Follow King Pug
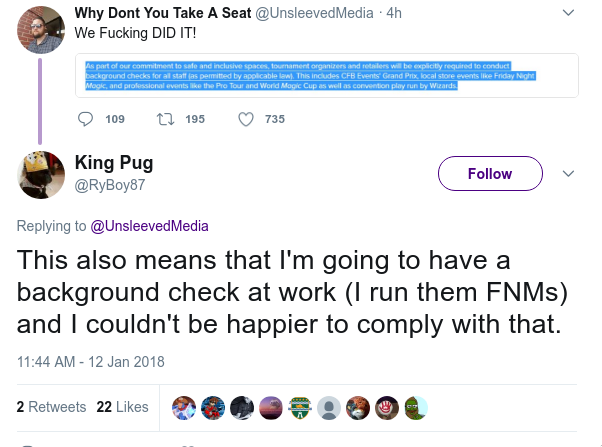This screenshot has height=447, width=602. (x=490, y=174)
